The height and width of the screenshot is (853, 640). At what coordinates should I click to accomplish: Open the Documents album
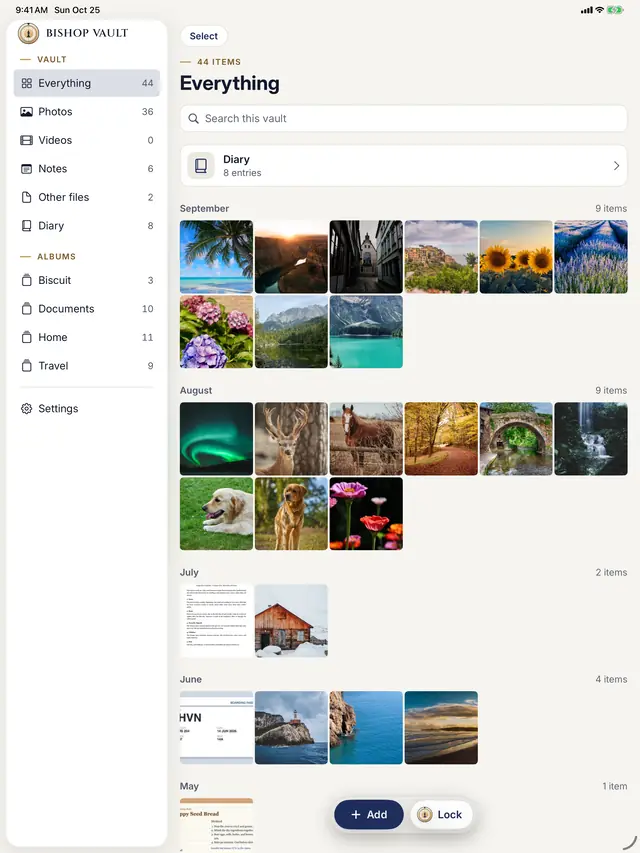(87, 308)
